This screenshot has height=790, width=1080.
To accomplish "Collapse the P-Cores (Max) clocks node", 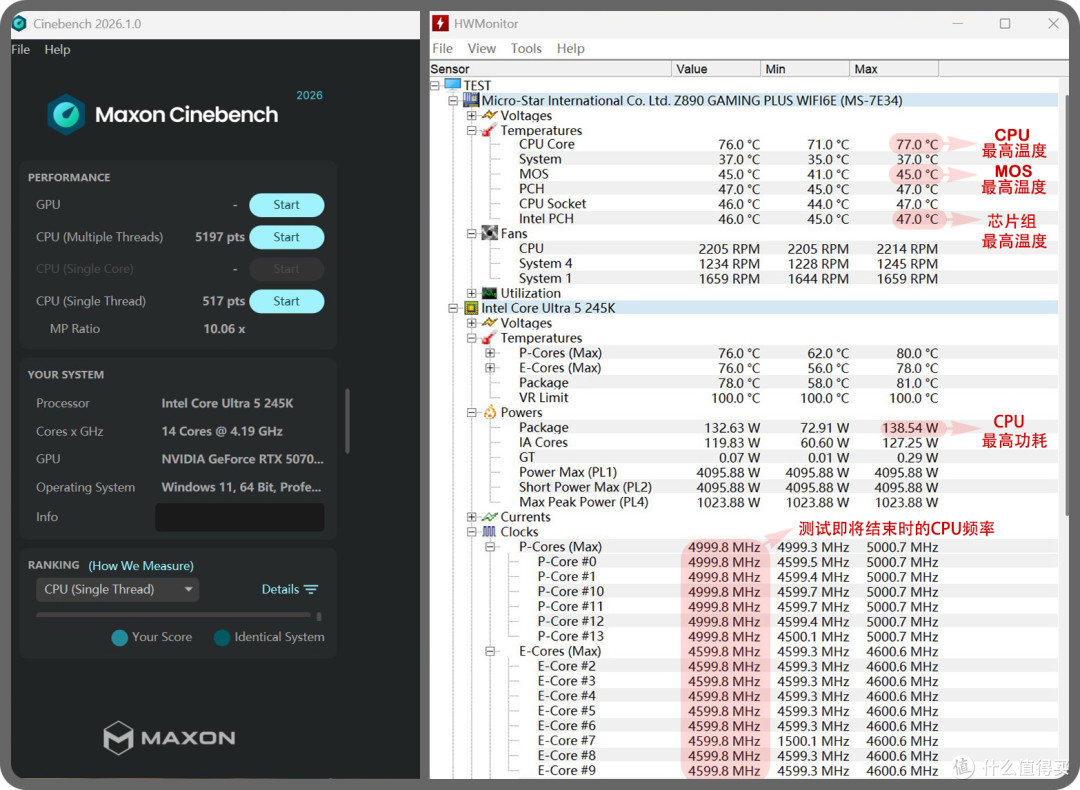I will tap(490, 547).
